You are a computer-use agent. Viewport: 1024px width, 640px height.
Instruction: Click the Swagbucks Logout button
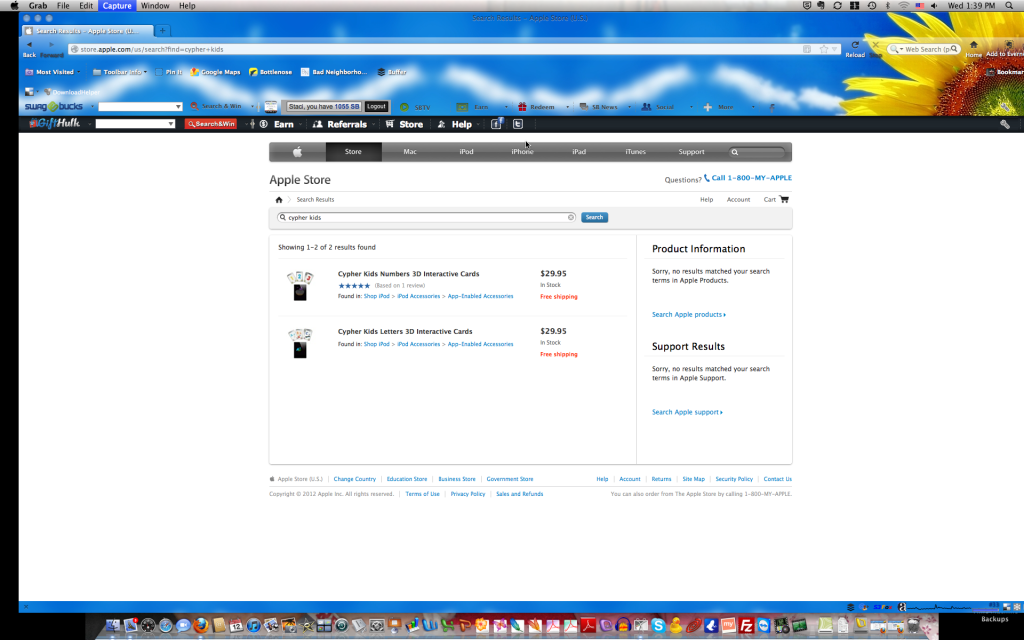point(376,106)
